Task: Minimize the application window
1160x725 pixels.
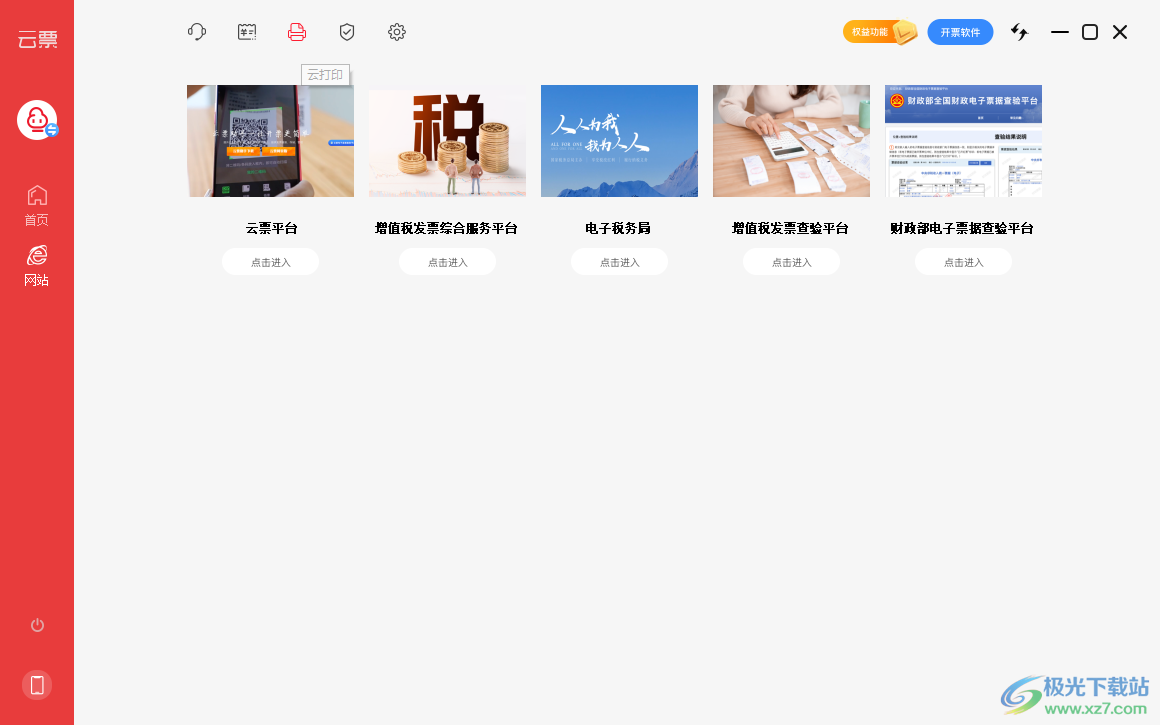Action: 1059,32
